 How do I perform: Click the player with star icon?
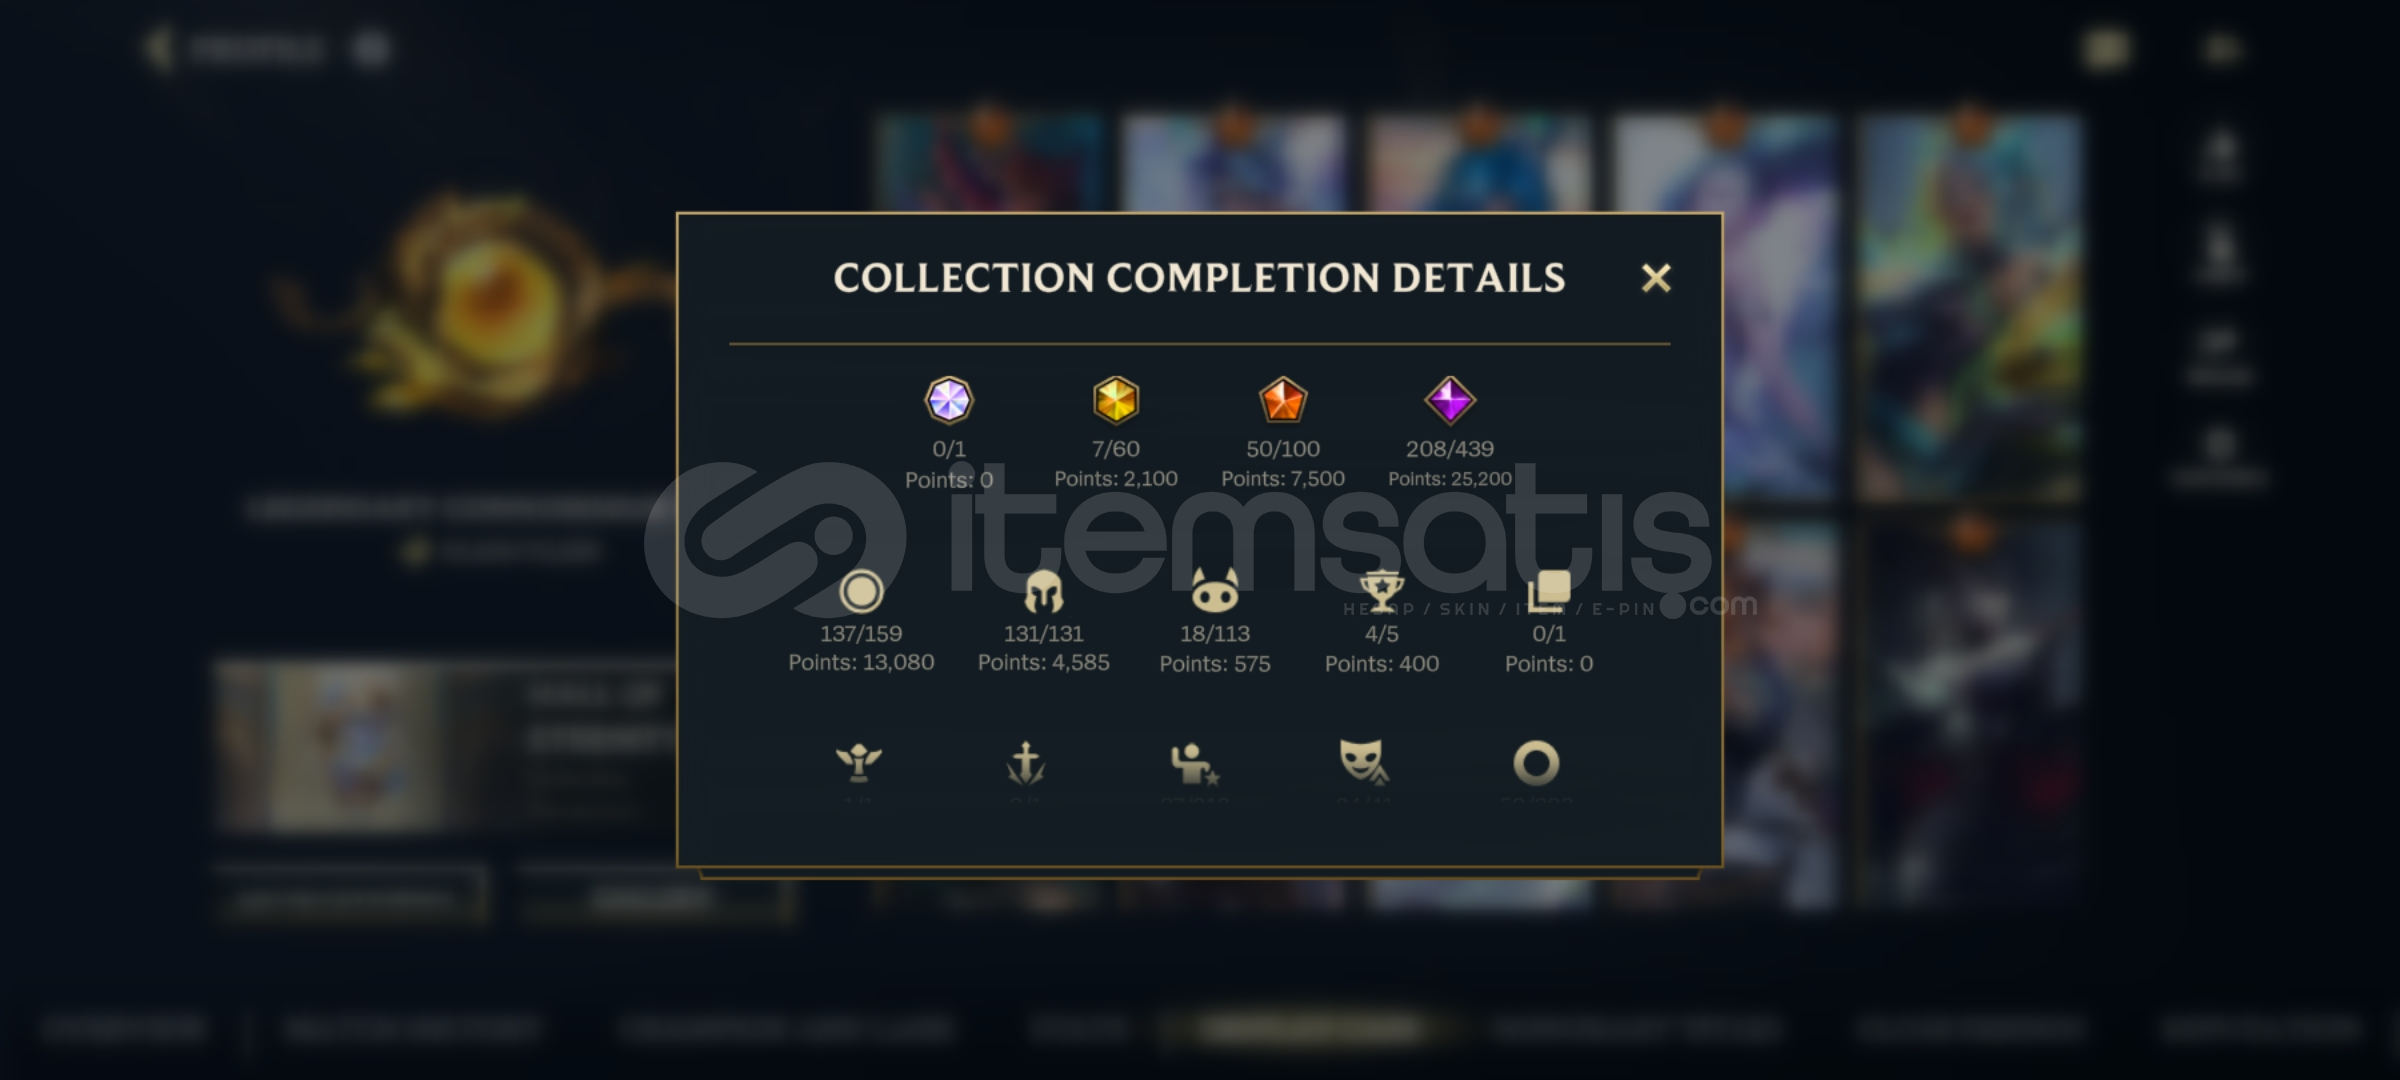coord(1195,763)
